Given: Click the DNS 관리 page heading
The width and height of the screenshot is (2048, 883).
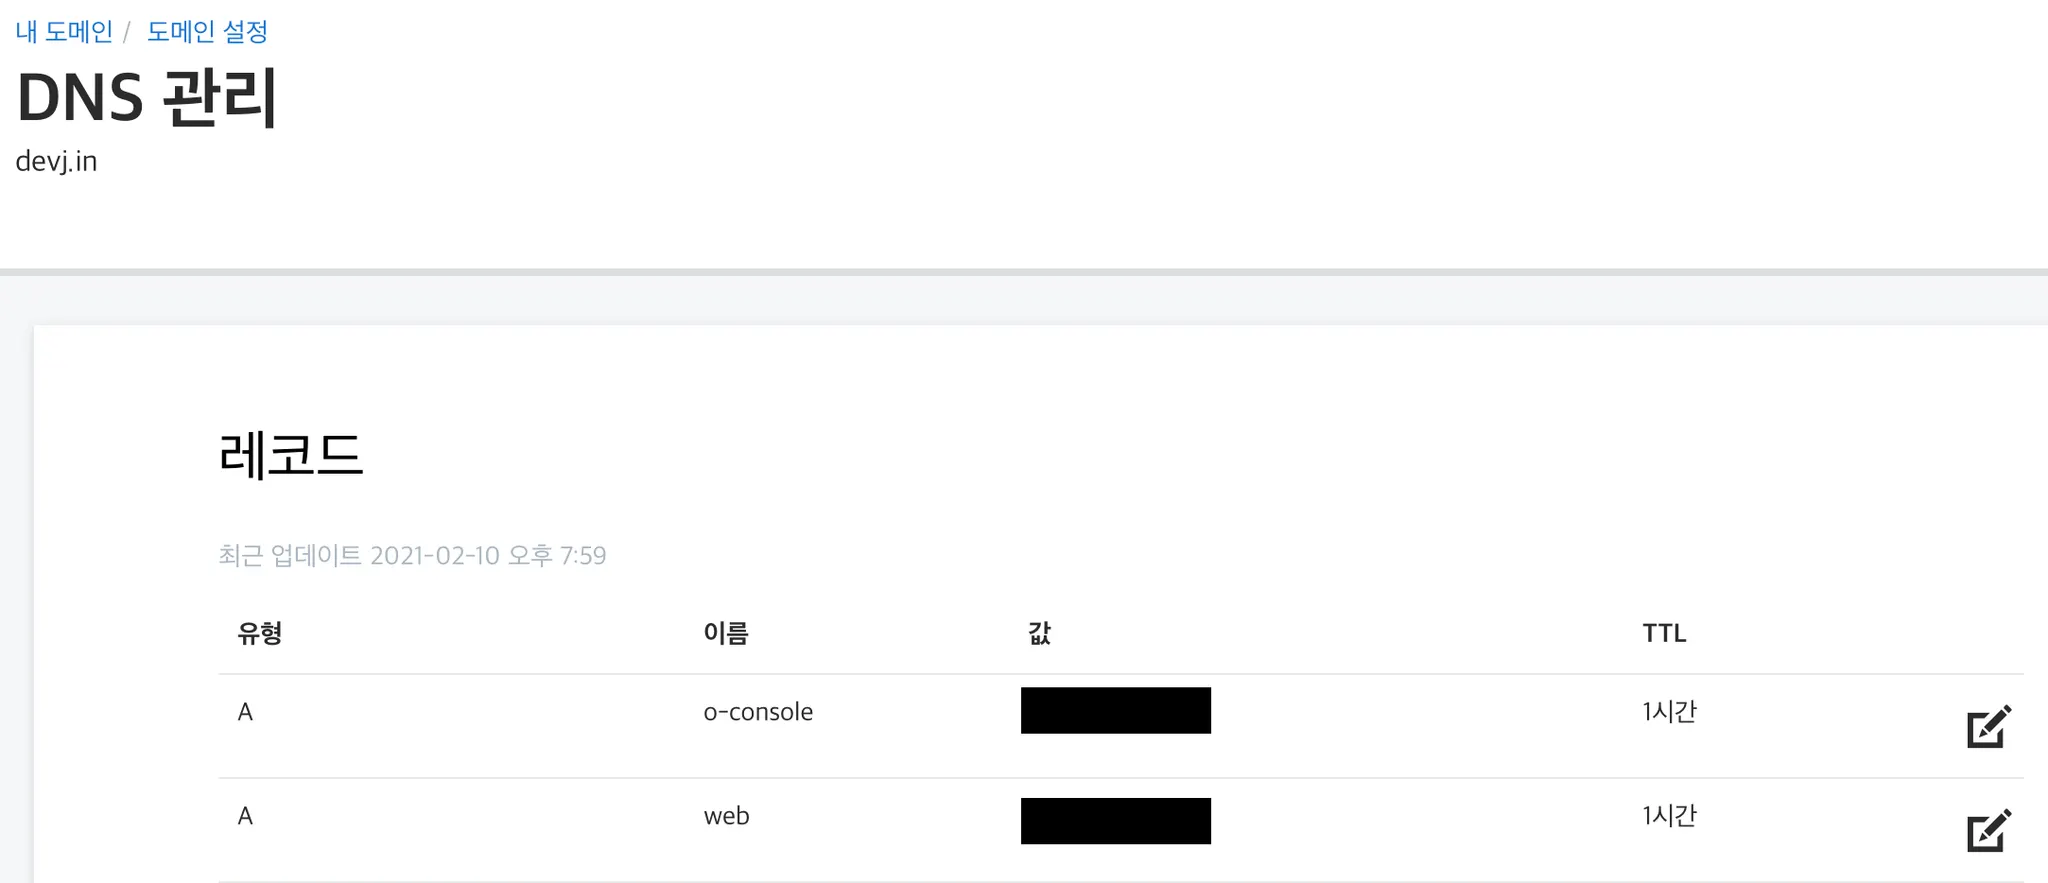Looking at the screenshot, I should (x=146, y=98).
